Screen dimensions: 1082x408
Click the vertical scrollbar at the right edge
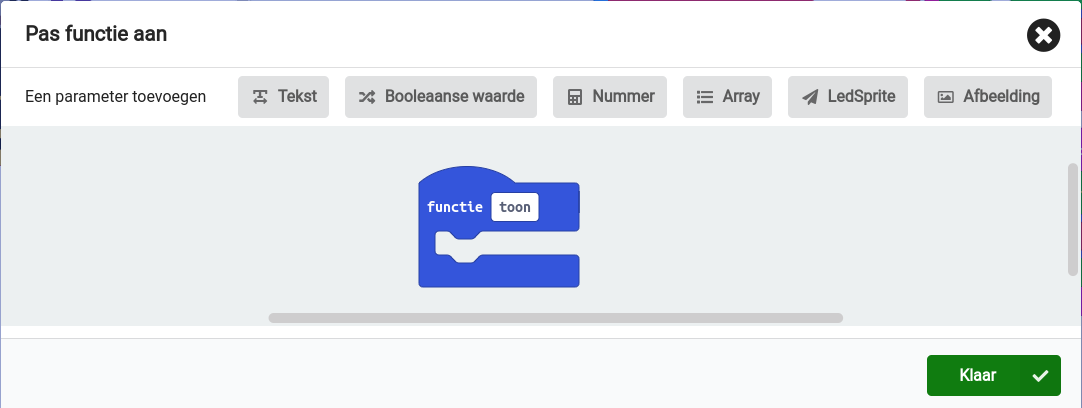[x=1073, y=219]
